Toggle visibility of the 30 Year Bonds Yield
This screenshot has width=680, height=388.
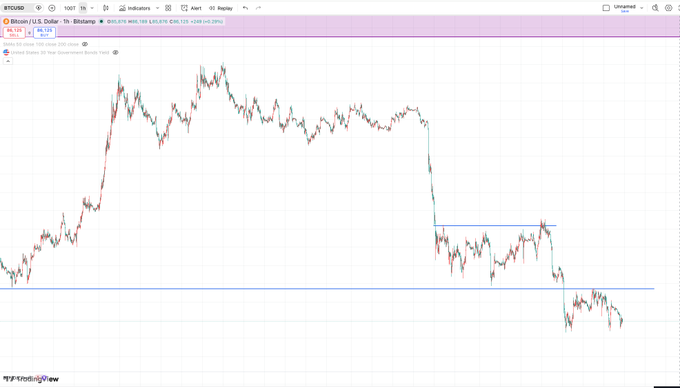click(115, 52)
